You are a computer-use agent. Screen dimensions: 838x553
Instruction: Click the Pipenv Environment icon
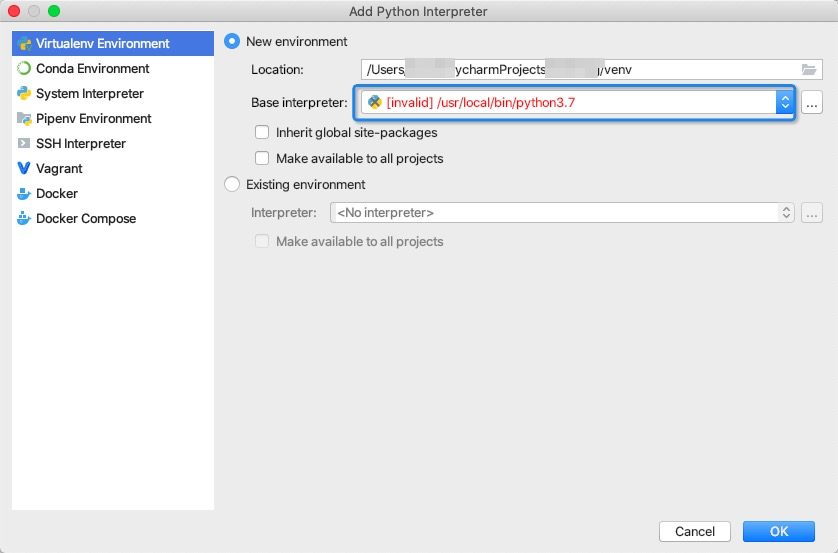(x=24, y=119)
